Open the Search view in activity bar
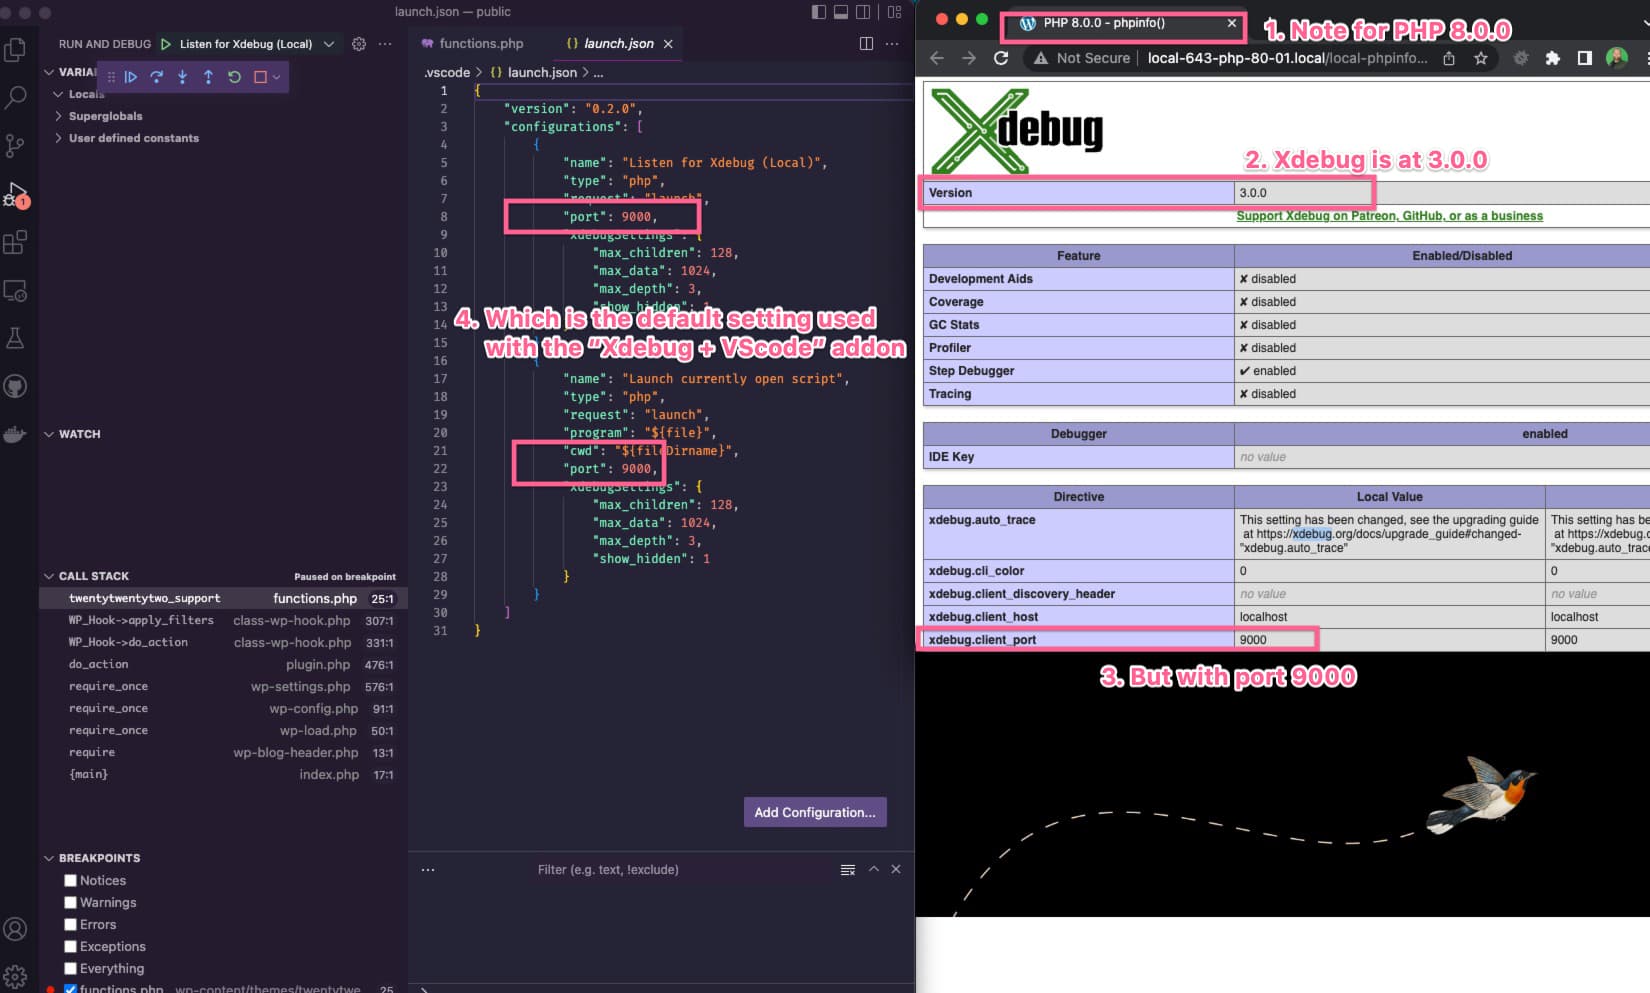The image size is (1650, 993). 15,97
